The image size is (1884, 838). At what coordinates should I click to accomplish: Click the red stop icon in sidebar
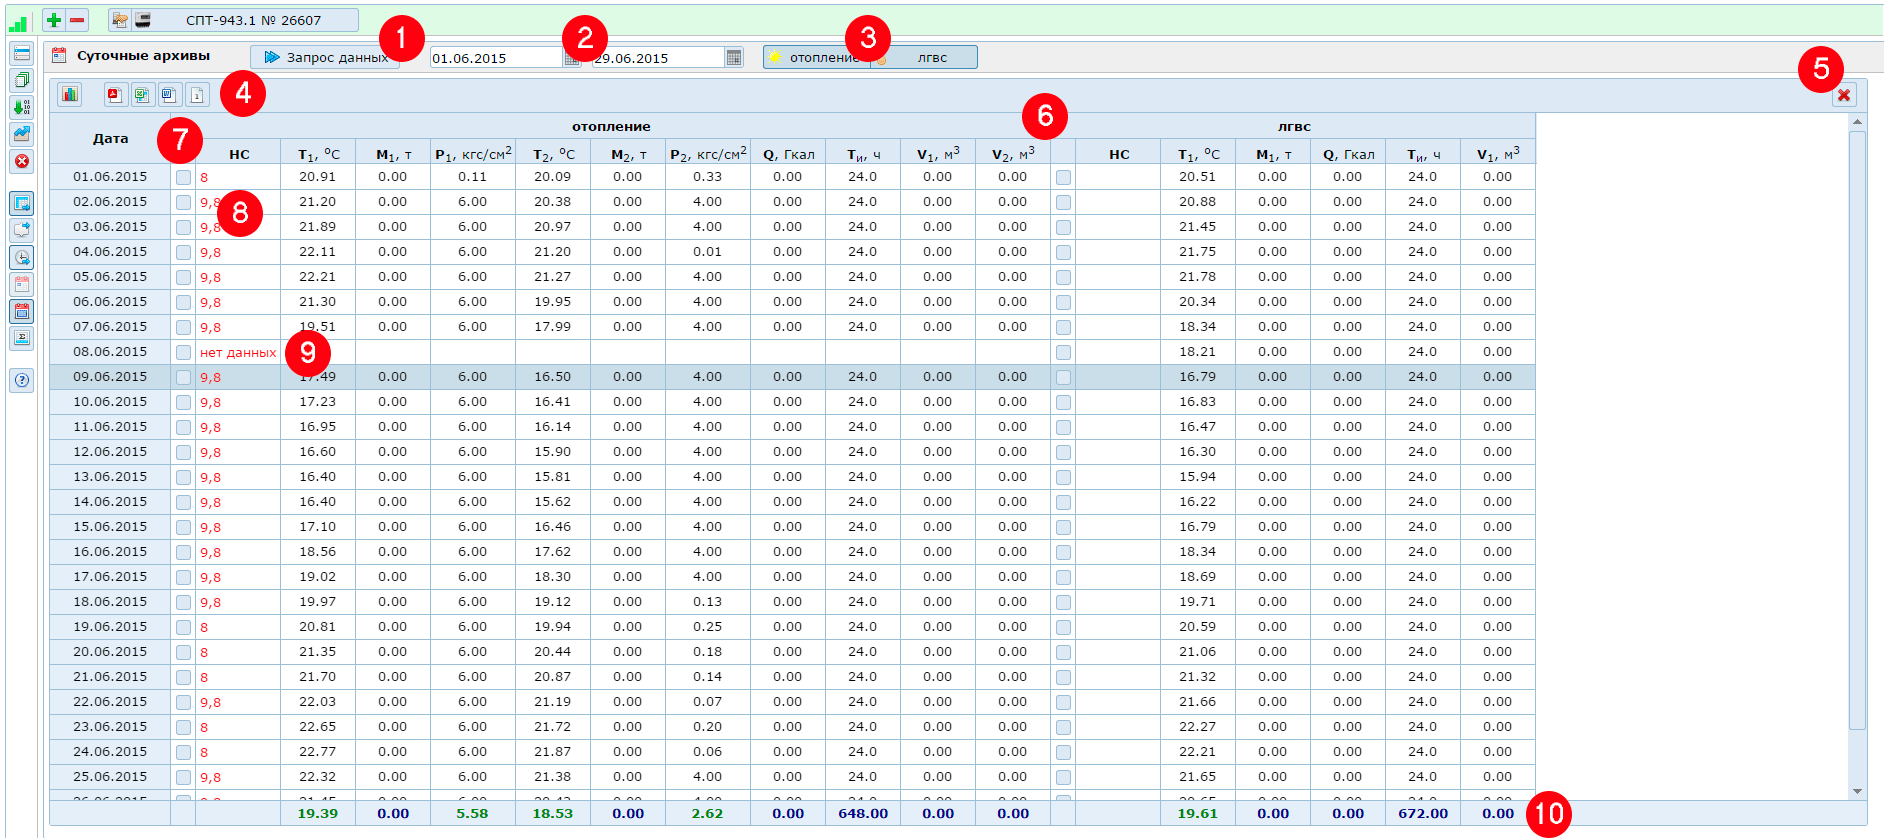coord(22,161)
